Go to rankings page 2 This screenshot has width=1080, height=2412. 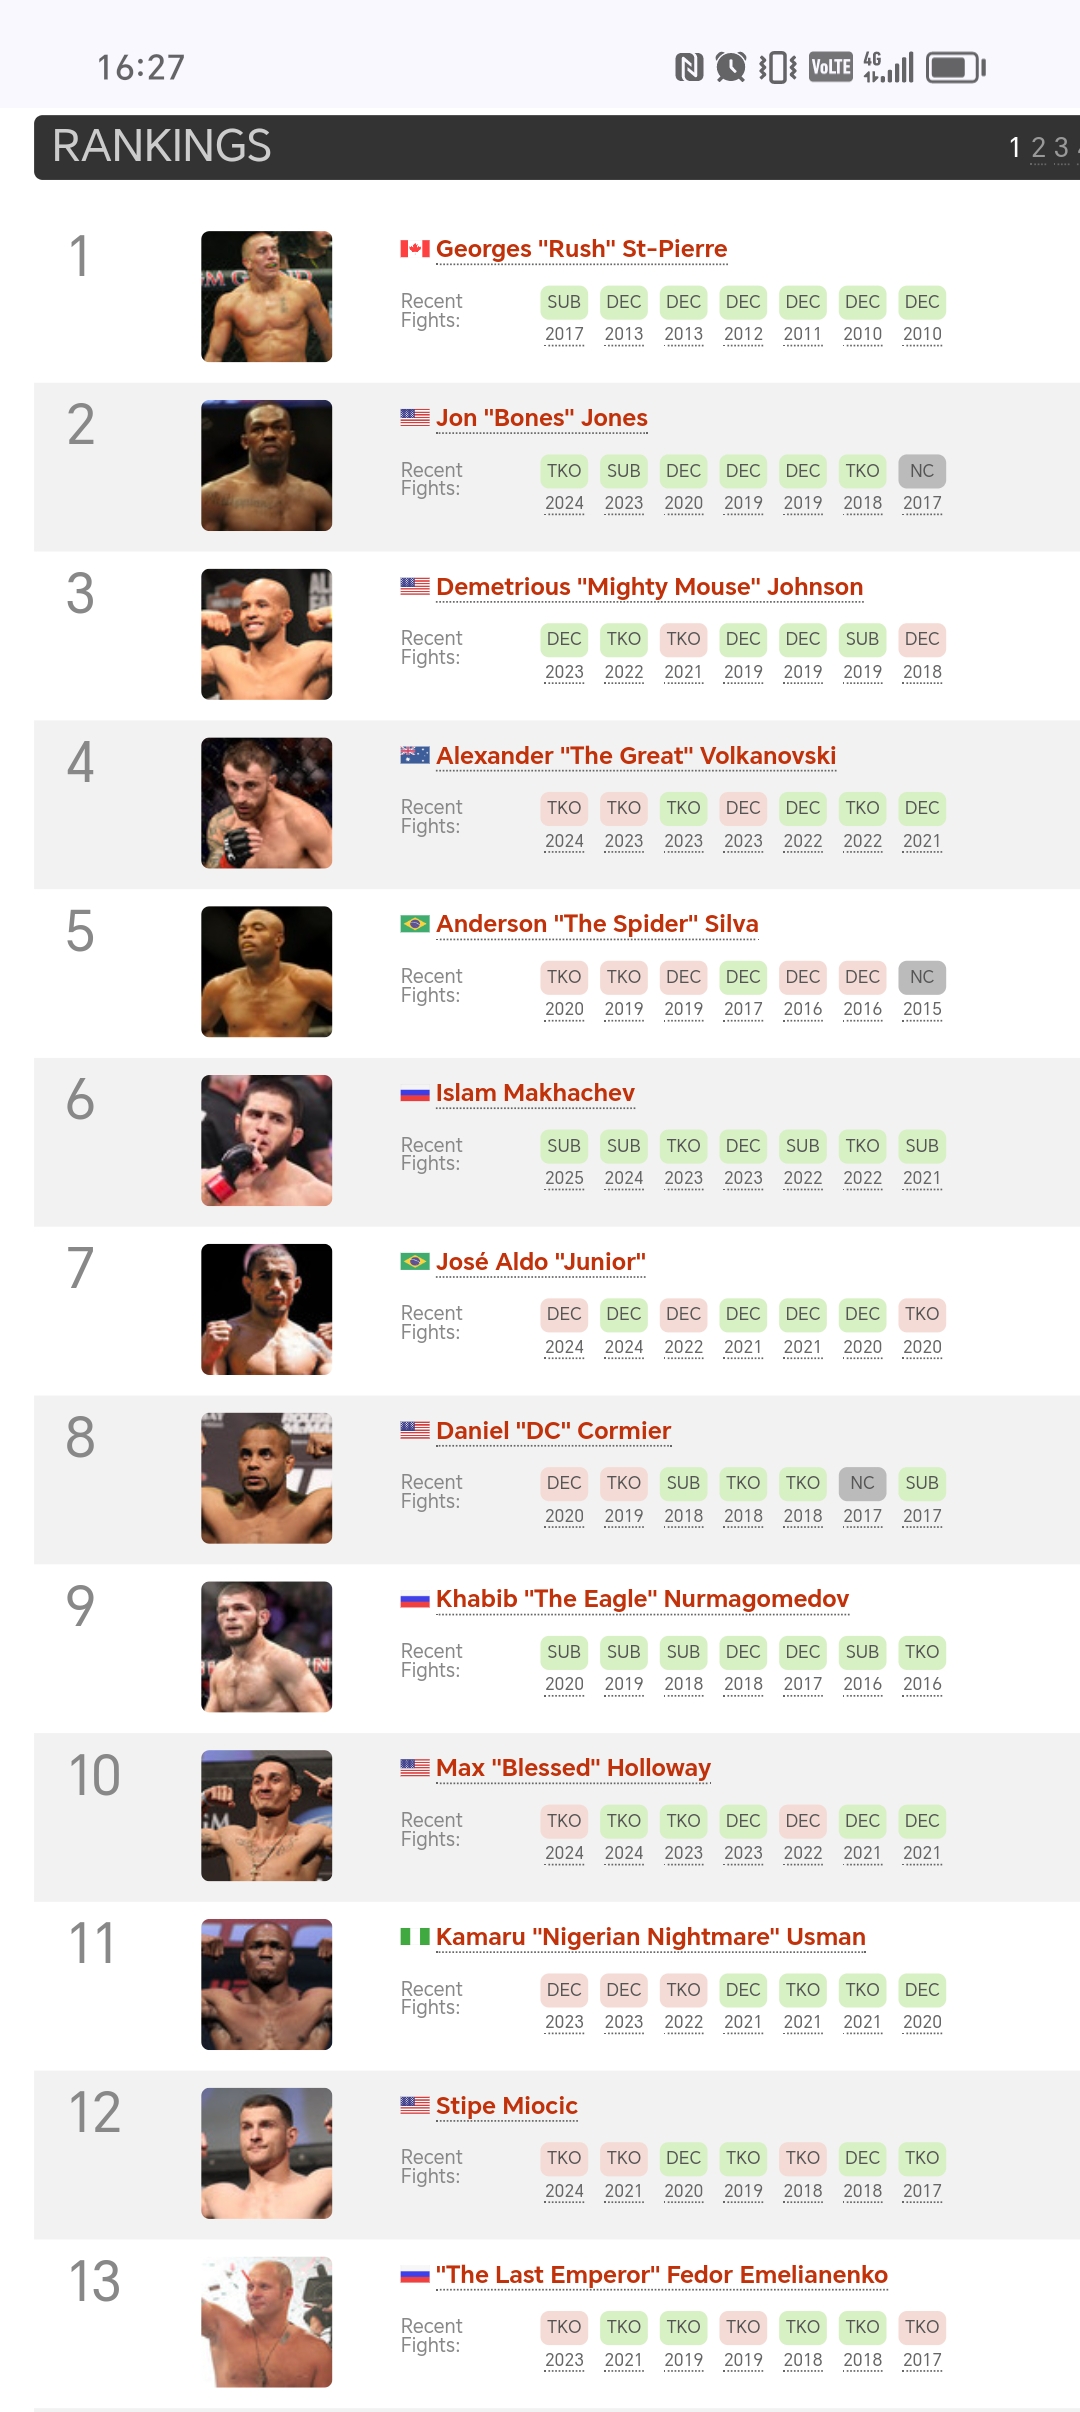click(x=1038, y=148)
